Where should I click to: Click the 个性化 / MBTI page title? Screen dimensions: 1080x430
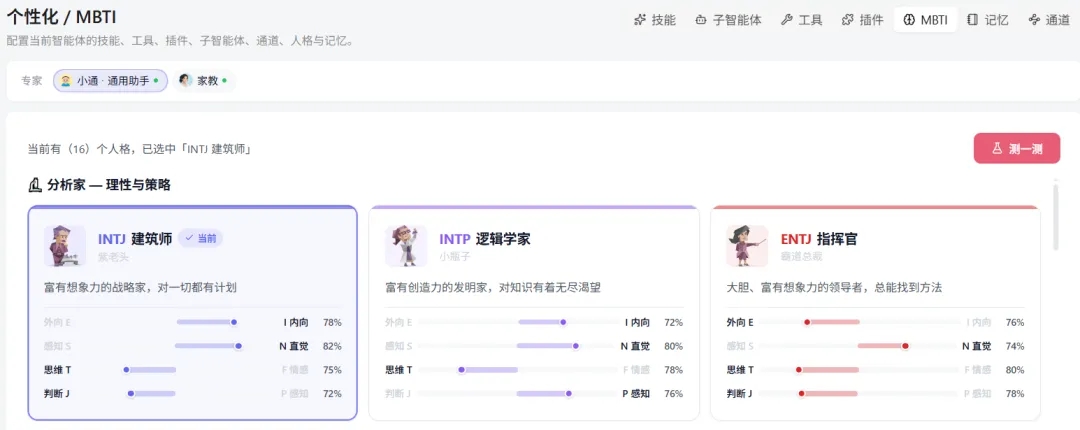[x=61, y=17]
